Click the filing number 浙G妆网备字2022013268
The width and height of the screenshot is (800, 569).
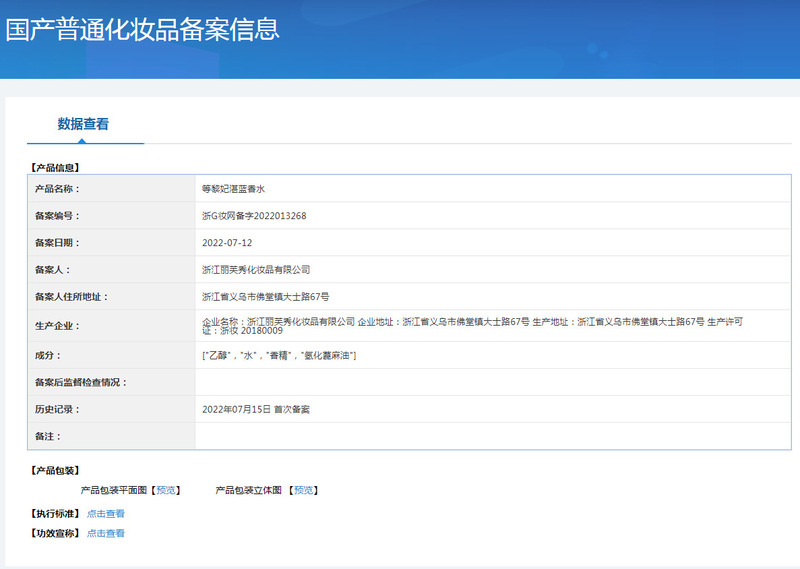254,215
